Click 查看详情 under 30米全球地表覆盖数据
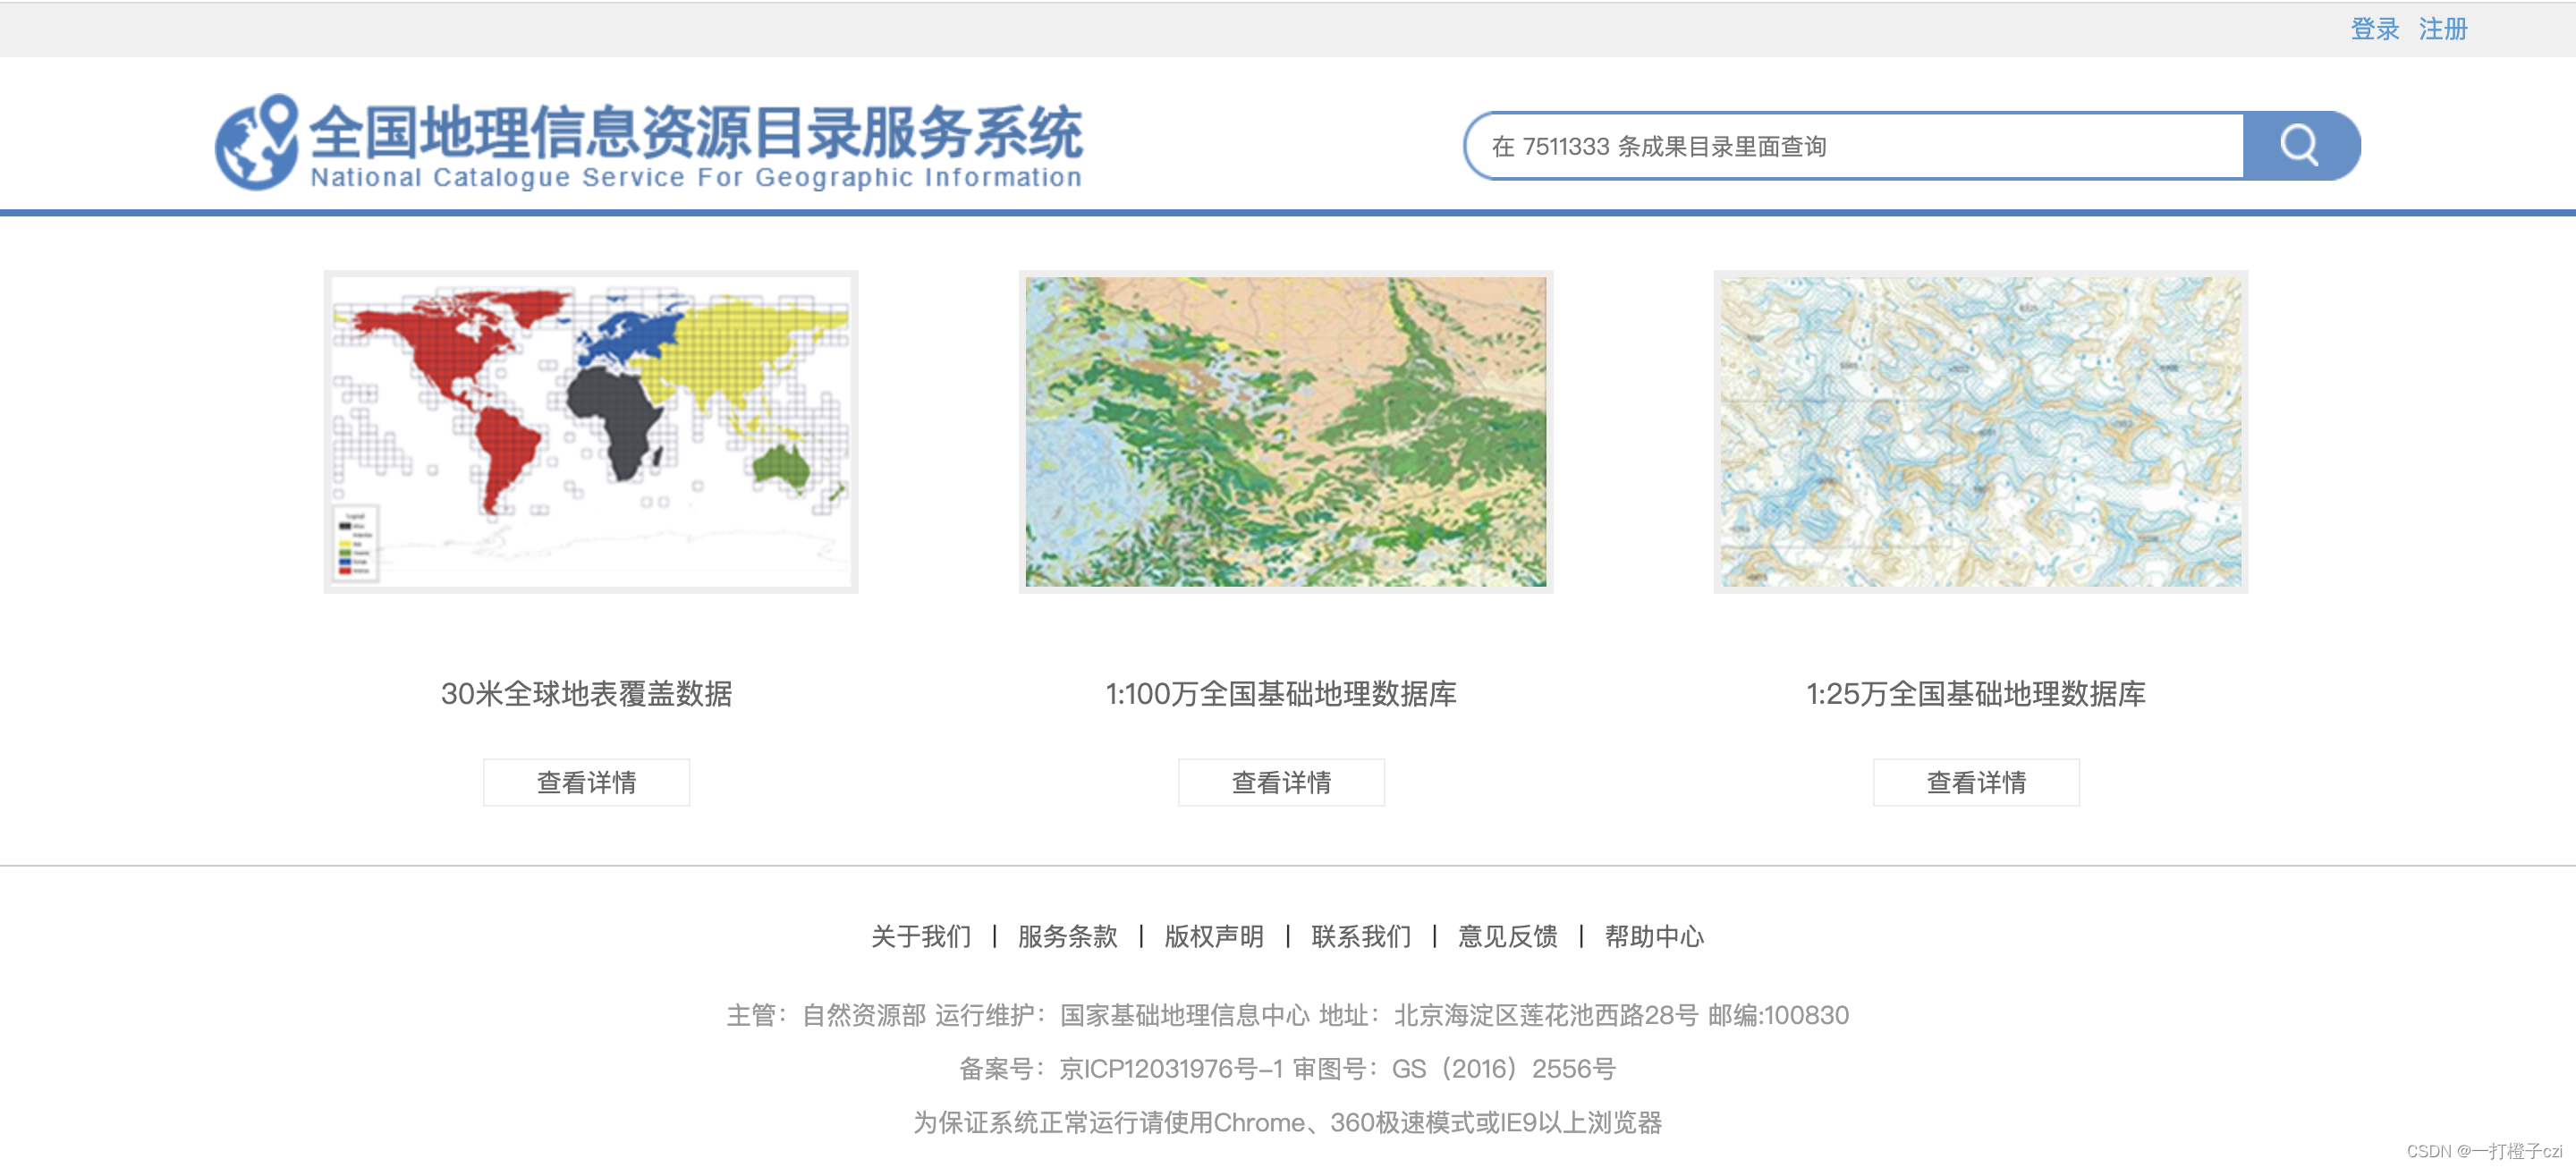 [x=586, y=782]
